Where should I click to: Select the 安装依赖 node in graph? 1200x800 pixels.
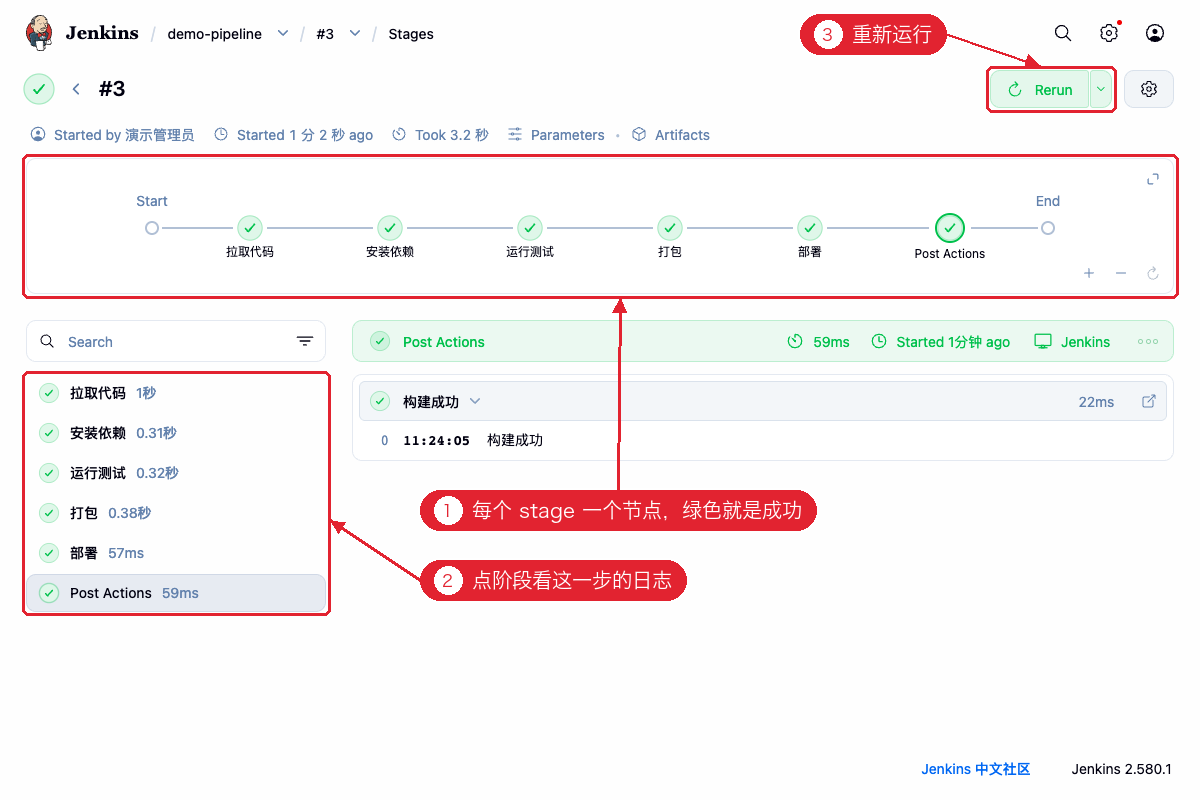pos(390,228)
